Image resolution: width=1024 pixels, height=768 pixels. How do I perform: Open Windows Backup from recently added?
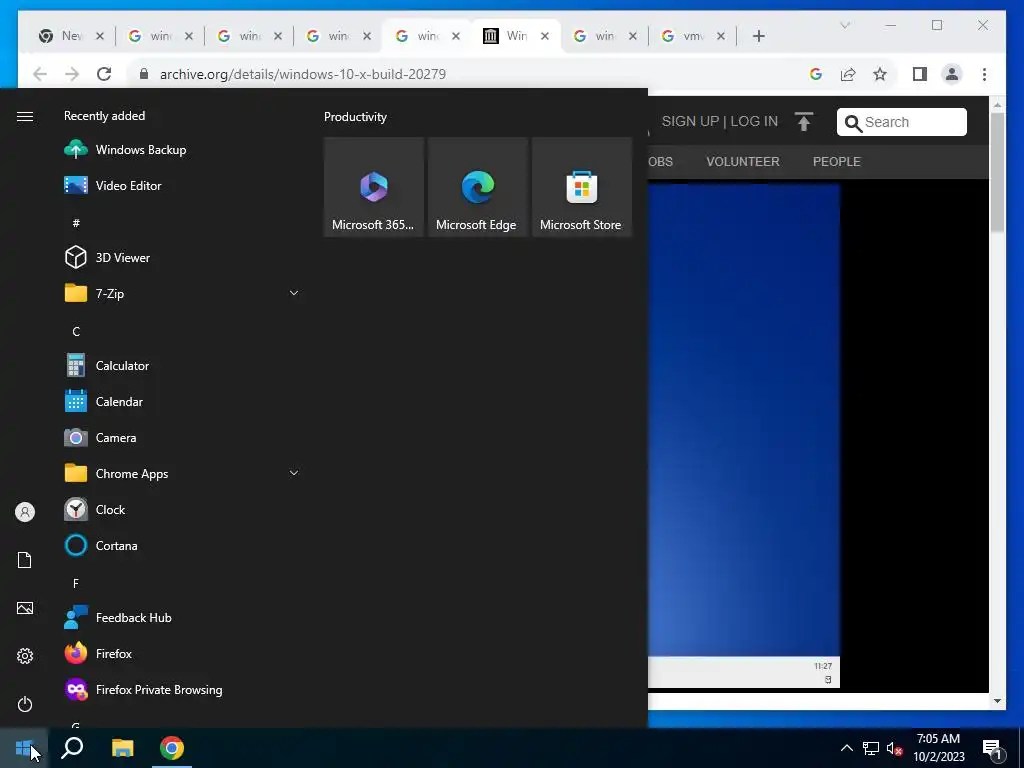(183, 150)
